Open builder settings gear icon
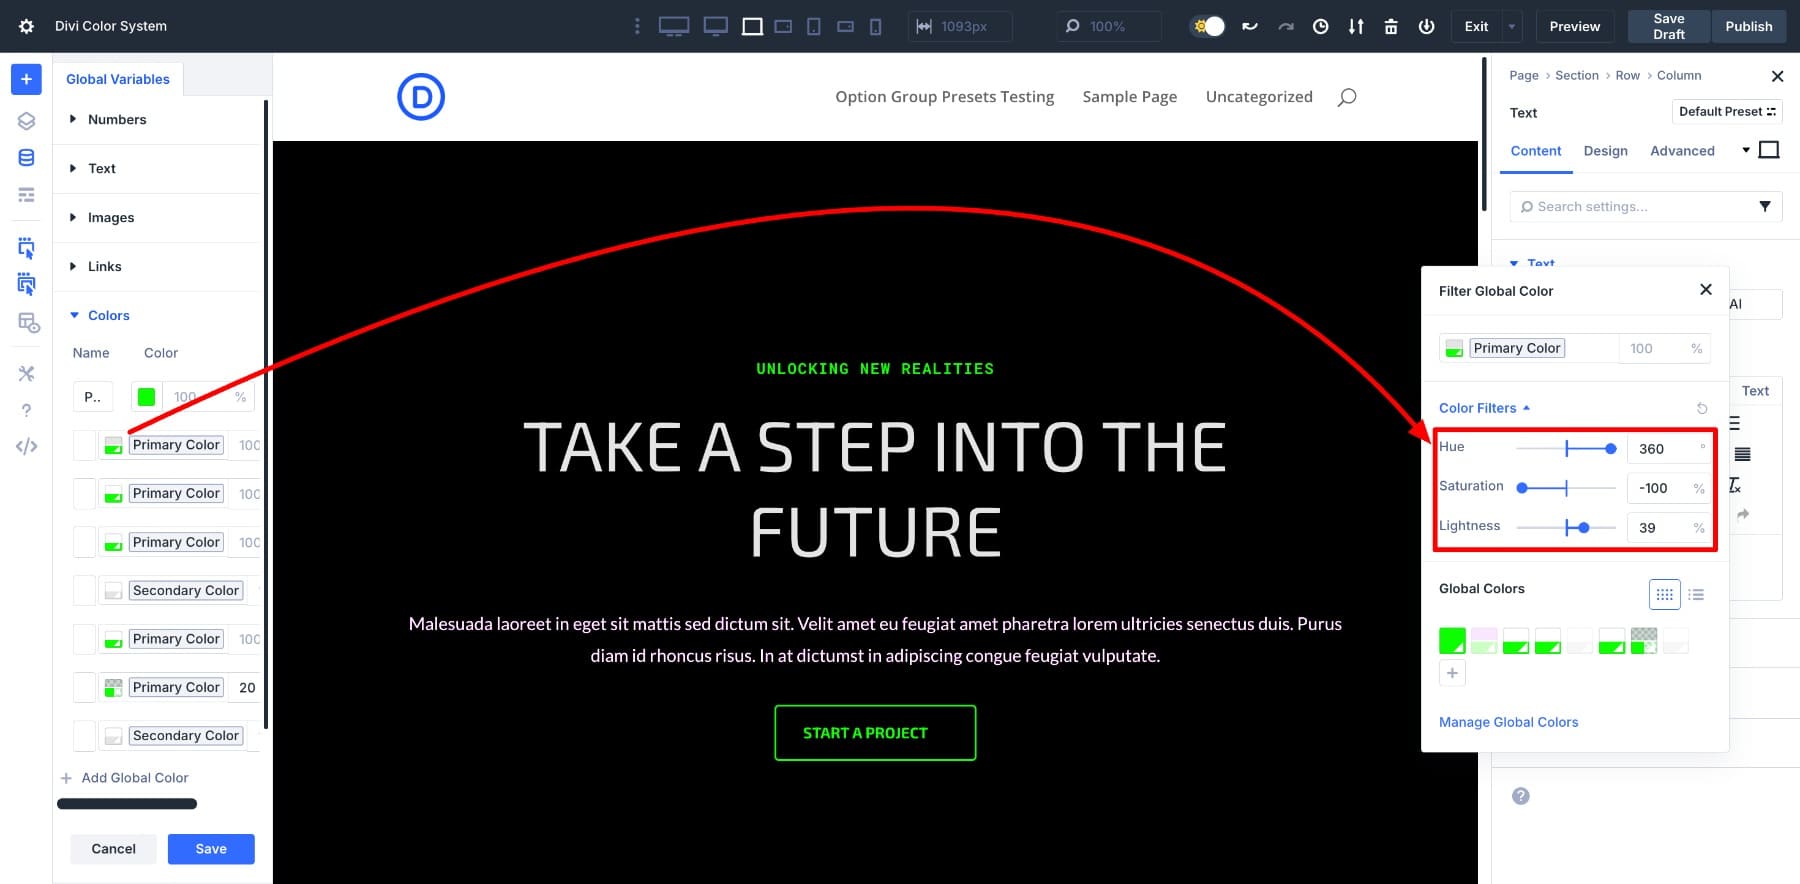Viewport: 1800px width, 884px height. pos(26,27)
